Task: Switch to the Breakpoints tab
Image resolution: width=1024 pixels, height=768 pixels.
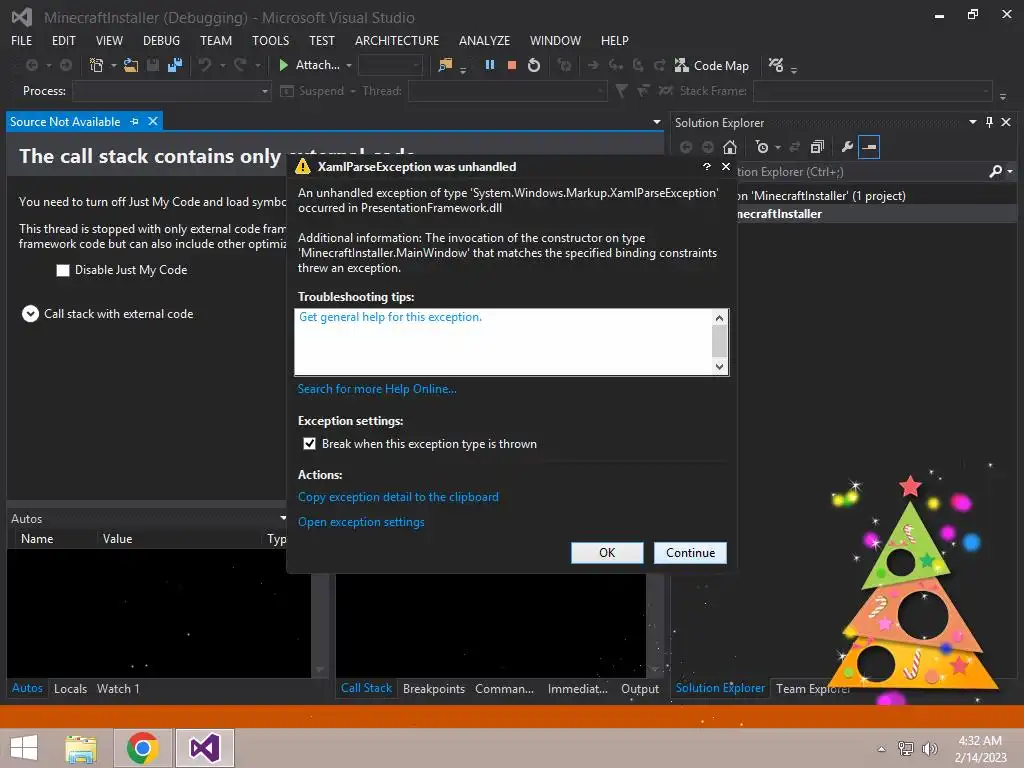Action: click(434, 688)
